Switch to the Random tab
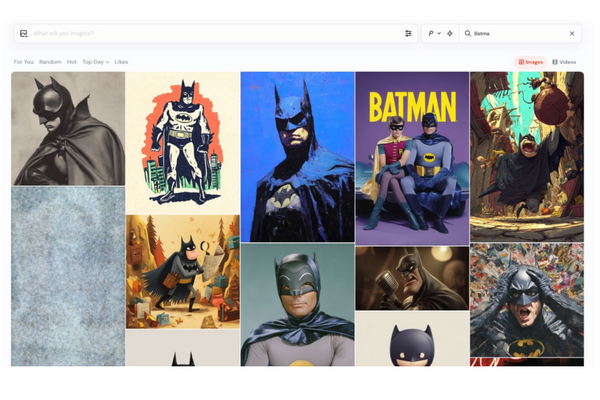 [x=50, y=62]
